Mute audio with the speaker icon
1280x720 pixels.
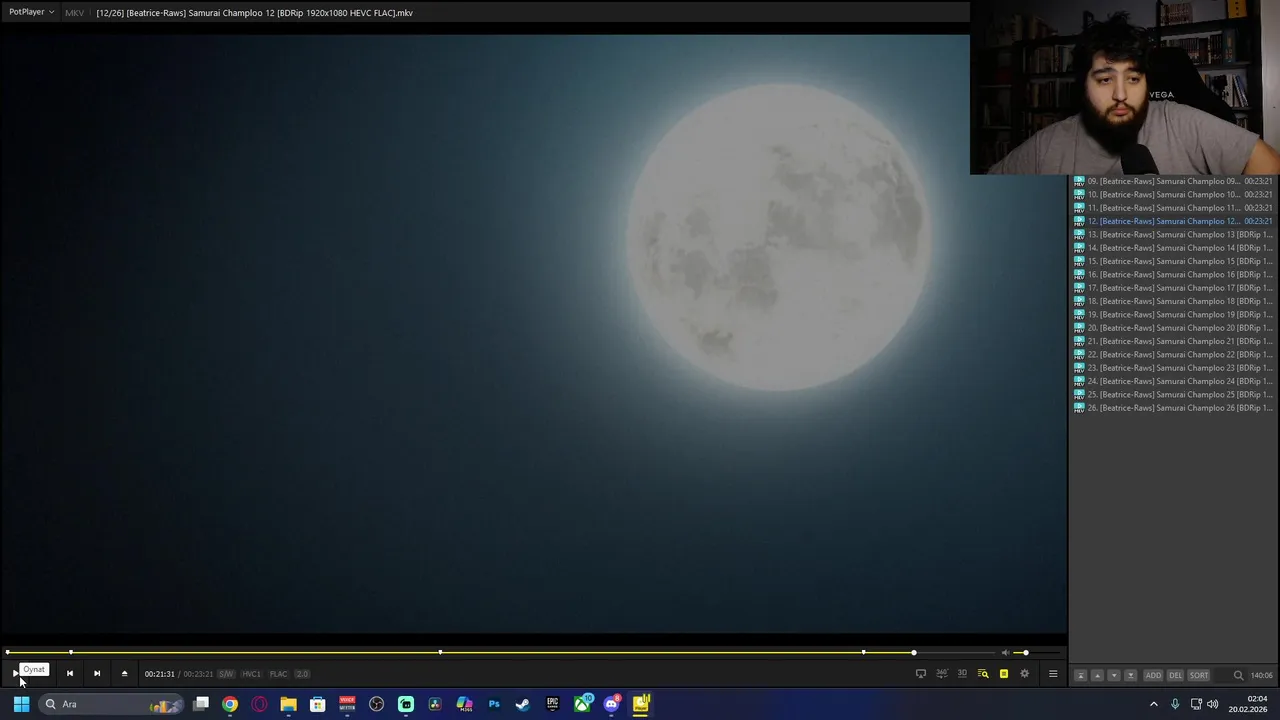(1005, 653)
